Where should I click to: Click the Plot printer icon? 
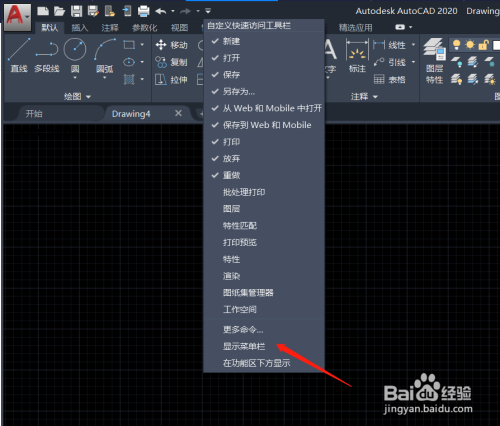(x=144, y=11)
